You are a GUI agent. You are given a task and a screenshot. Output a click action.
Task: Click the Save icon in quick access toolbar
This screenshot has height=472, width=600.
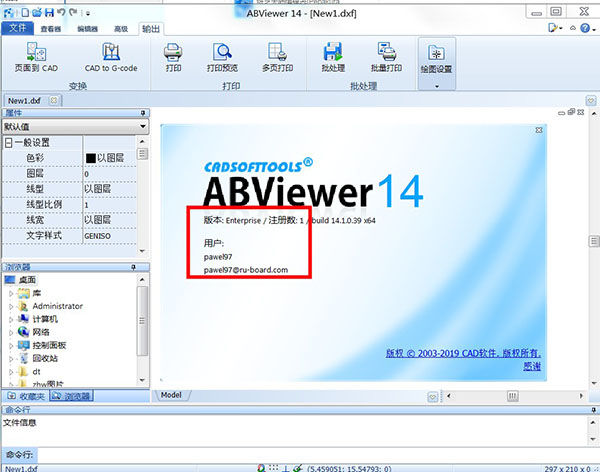[x=49, y=13]
